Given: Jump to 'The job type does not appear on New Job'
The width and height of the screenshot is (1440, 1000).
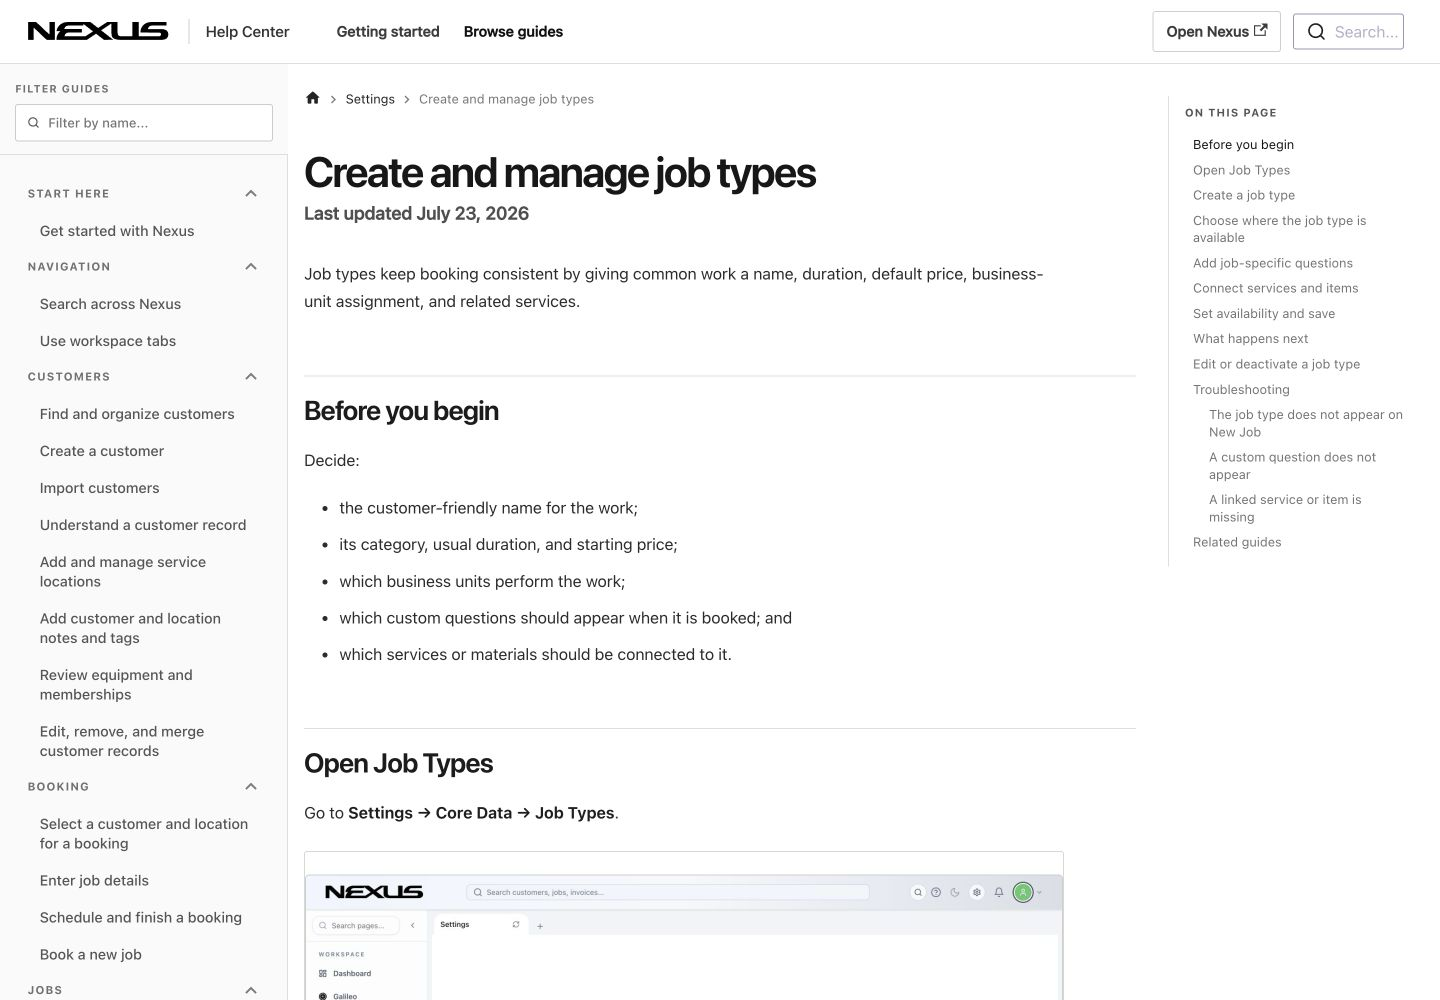Looking at the screenshot, I should pos(1306,423).
